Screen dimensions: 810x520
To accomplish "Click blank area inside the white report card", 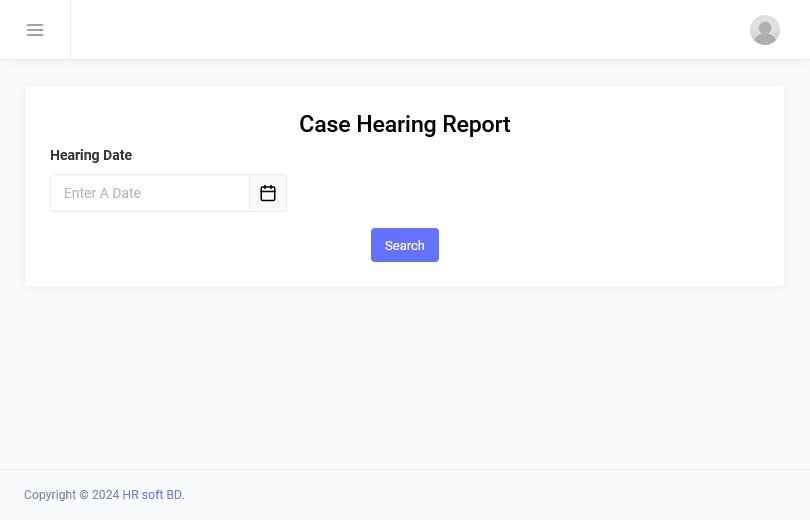I will point(600,200).
